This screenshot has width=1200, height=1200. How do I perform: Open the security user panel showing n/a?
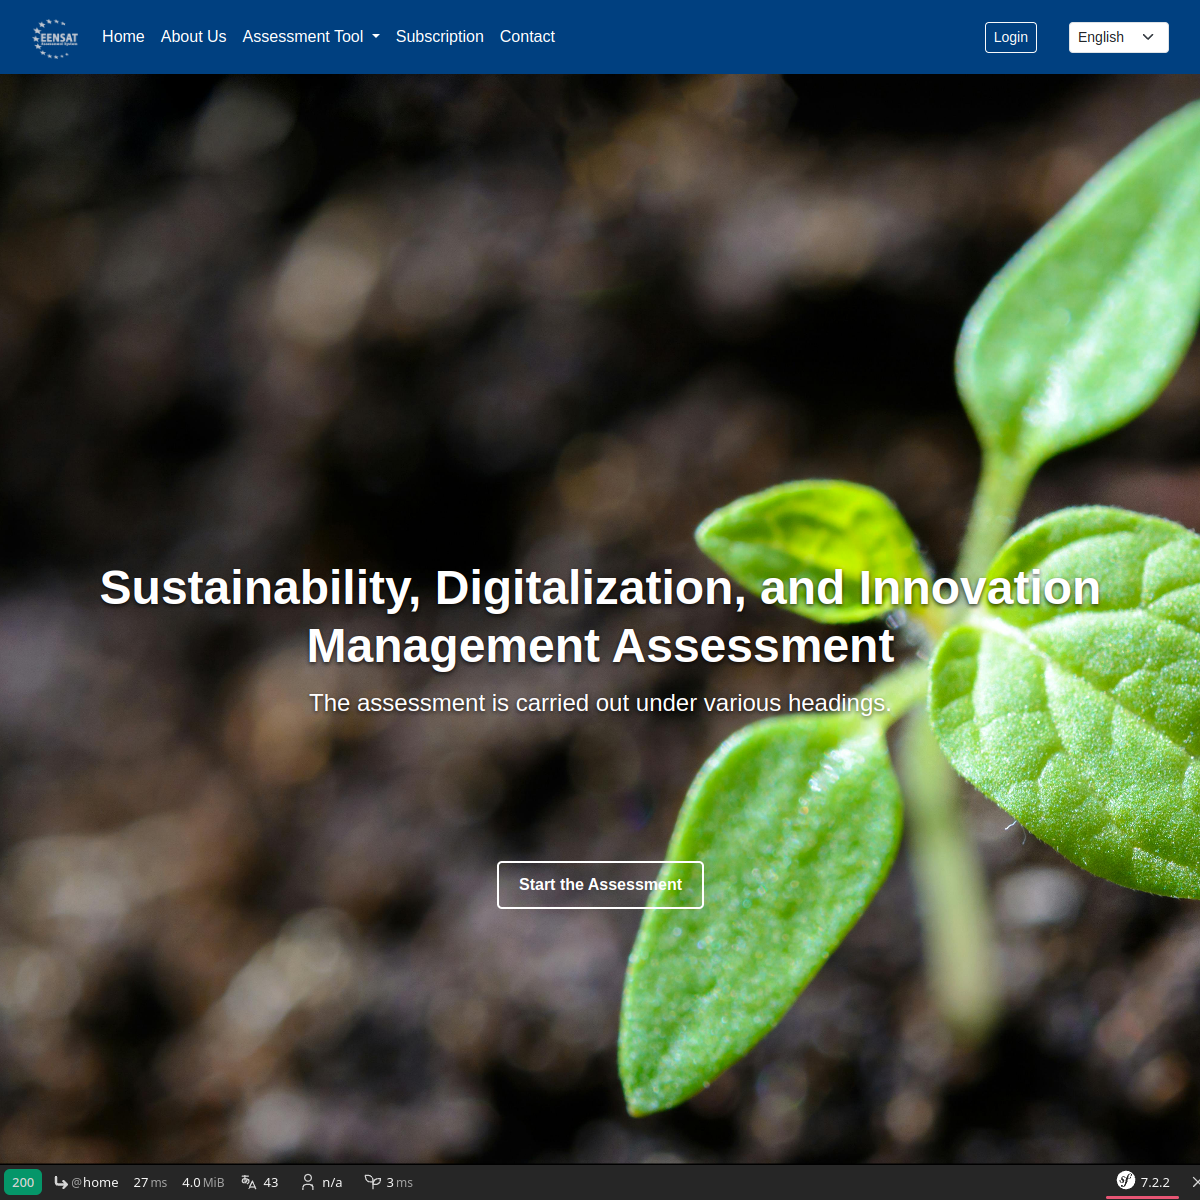tap(321, 1182)
